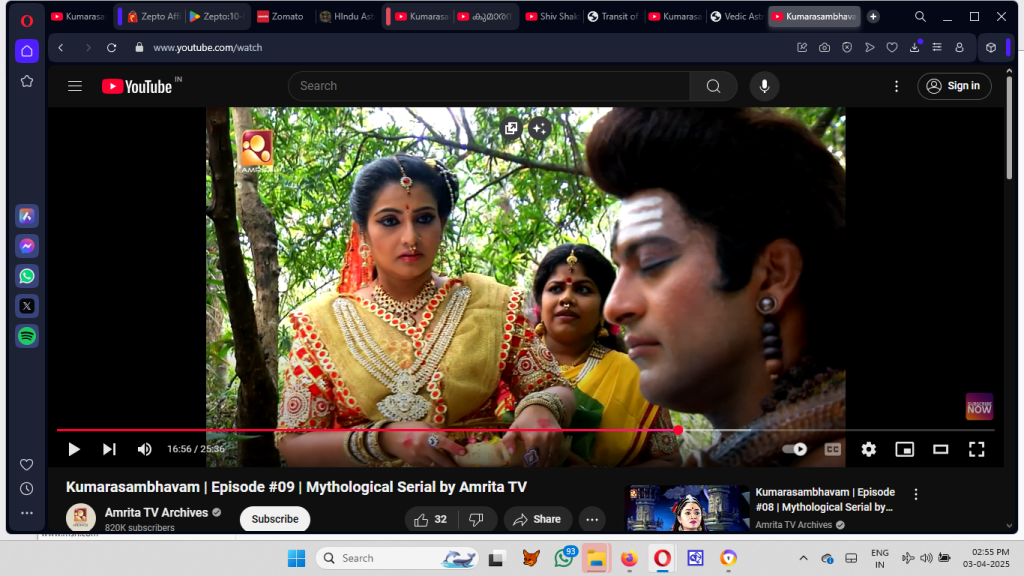Click the YouTube search magnifier button
The width and height of the screenshot is (1024, 576).
(x=714, y=86)
